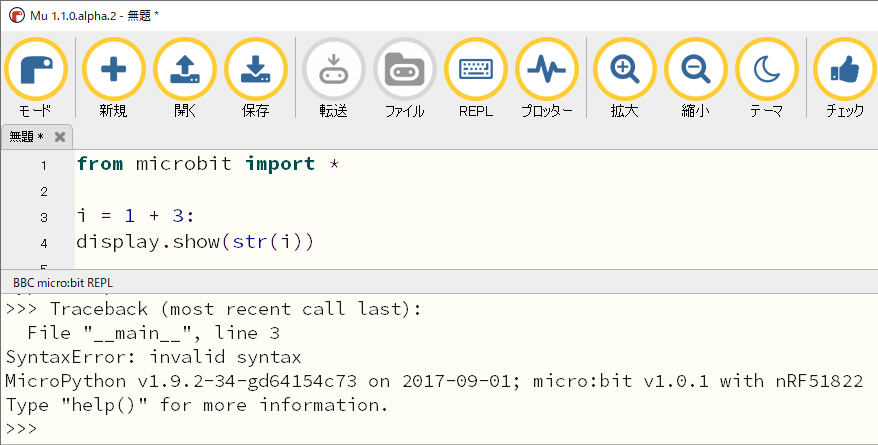
Task: Click line number 3 in gutter
Action: pyautogui.click(x=44, y=217)
